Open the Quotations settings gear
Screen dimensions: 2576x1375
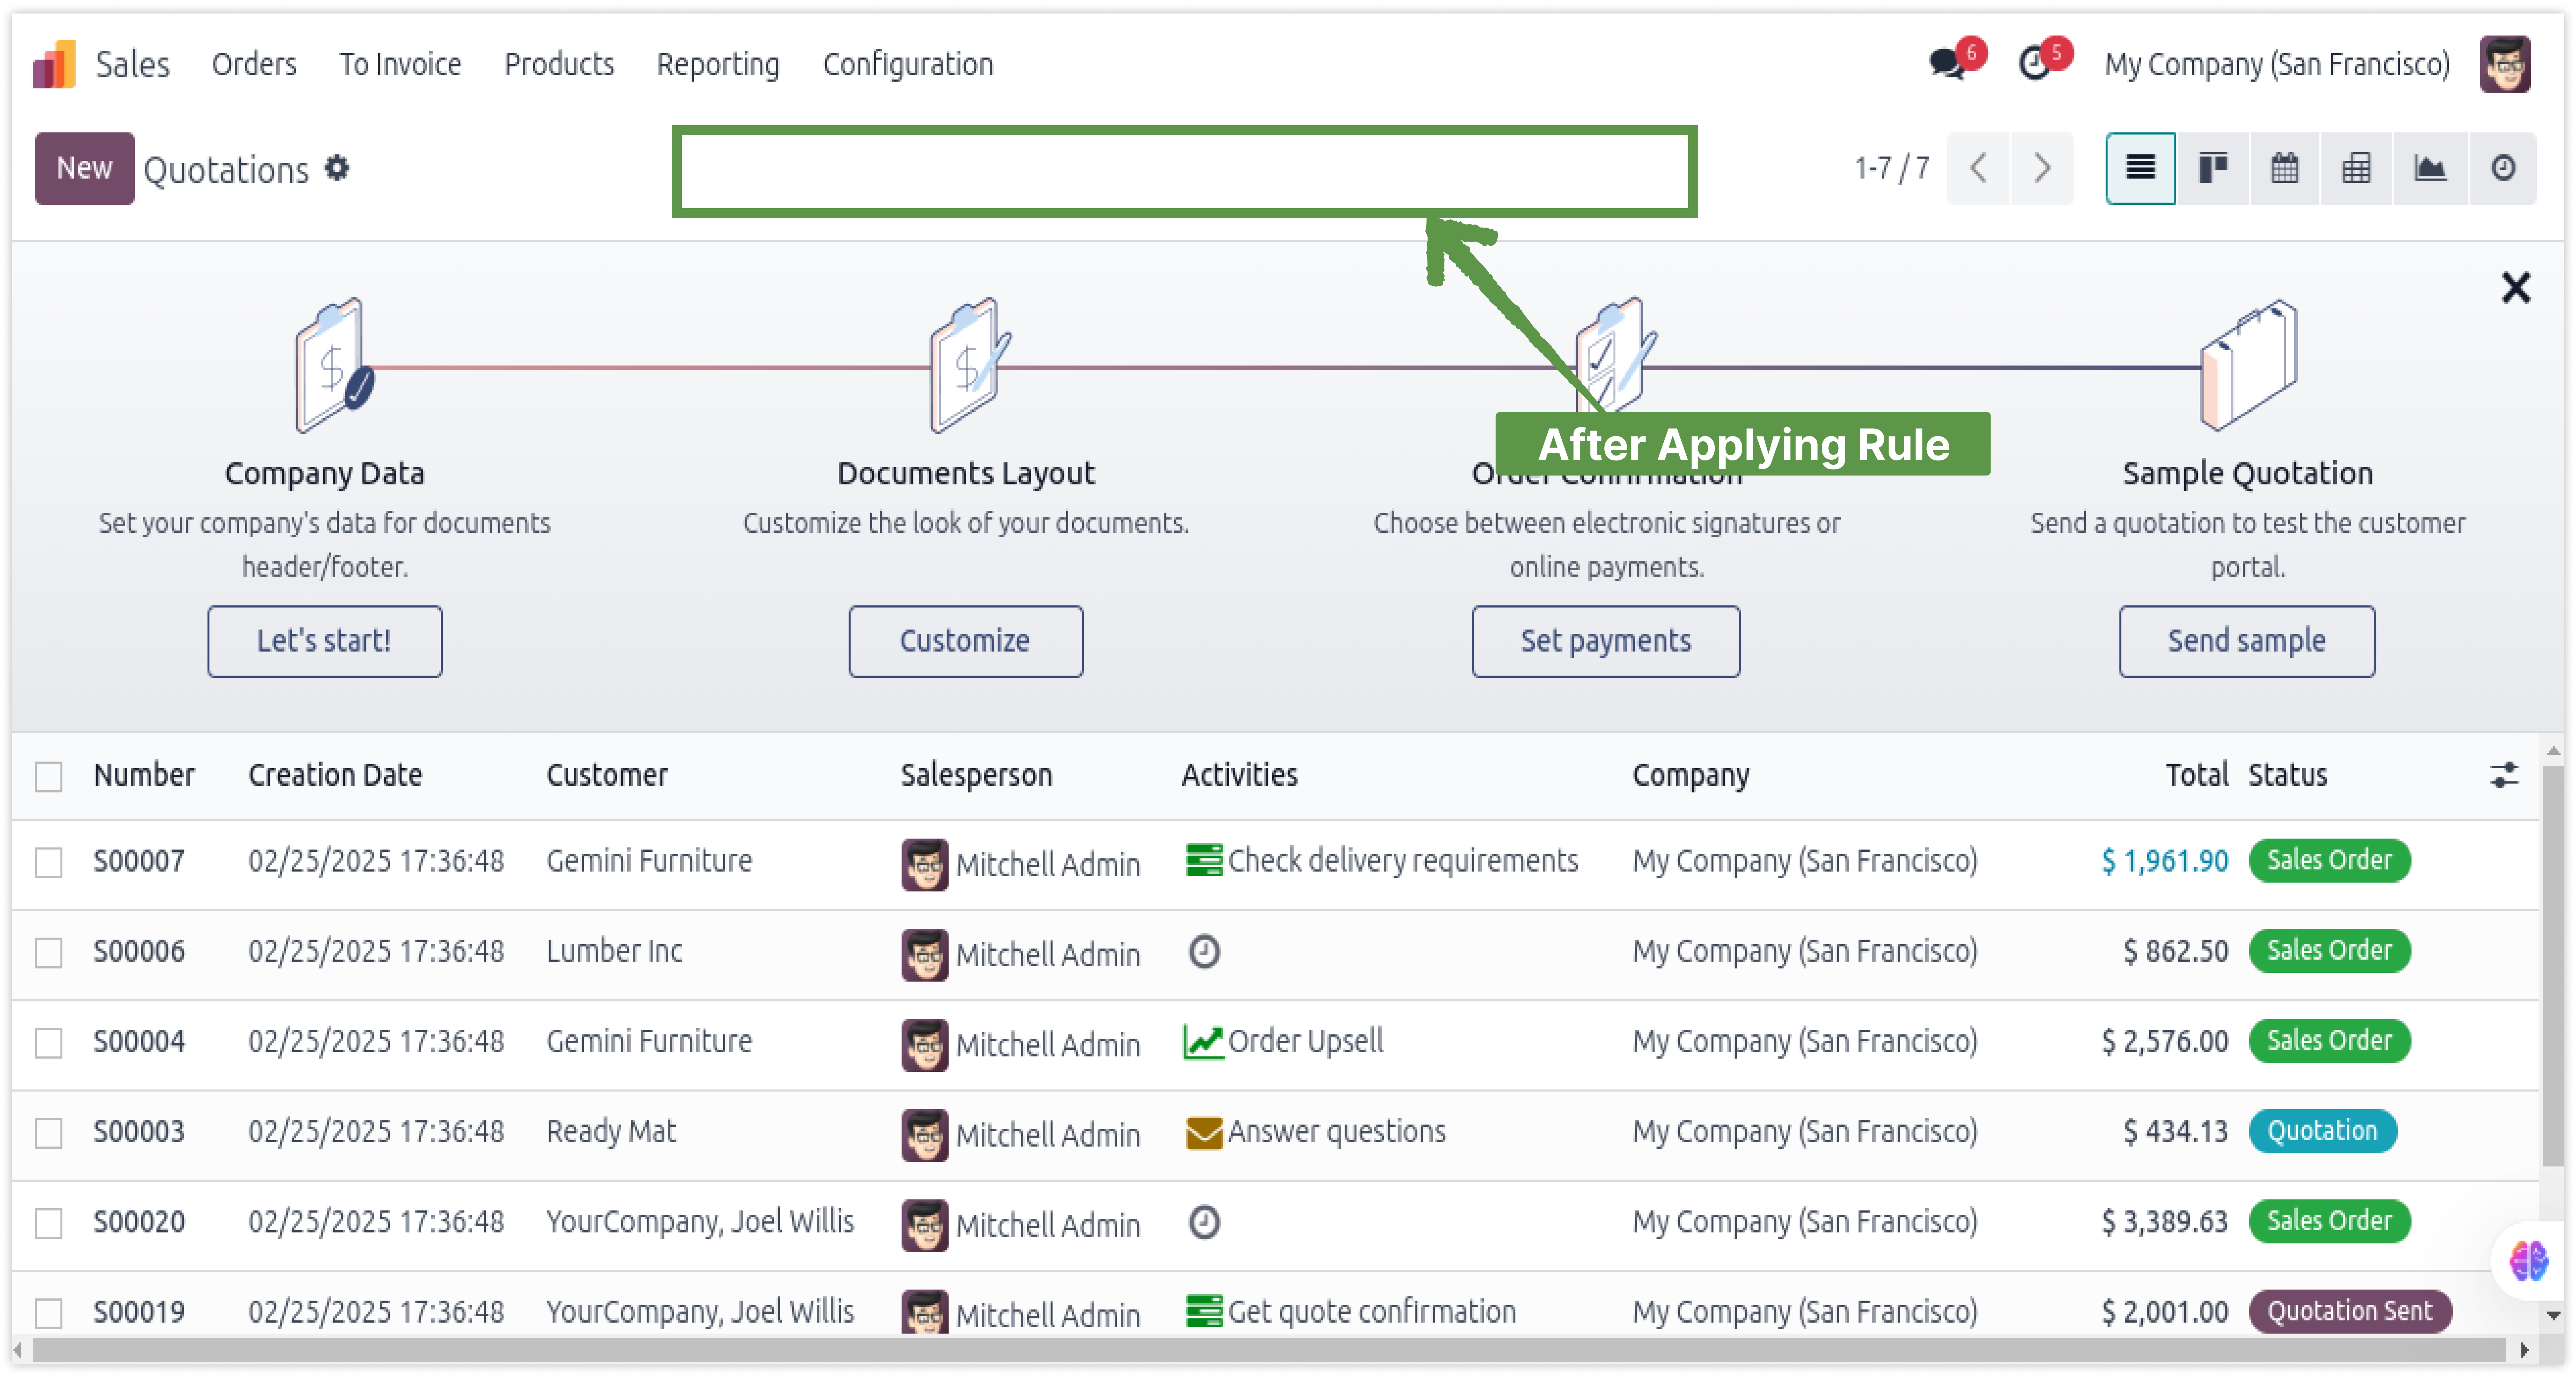coord(337,168)
